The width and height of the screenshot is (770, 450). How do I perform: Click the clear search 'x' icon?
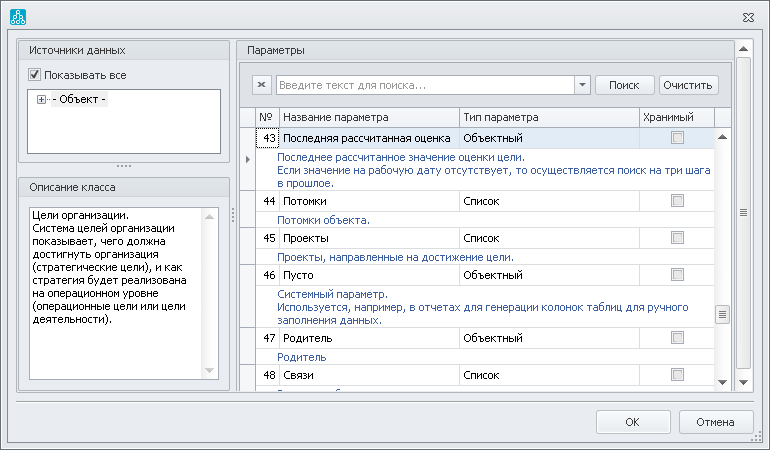click(262, 85)
